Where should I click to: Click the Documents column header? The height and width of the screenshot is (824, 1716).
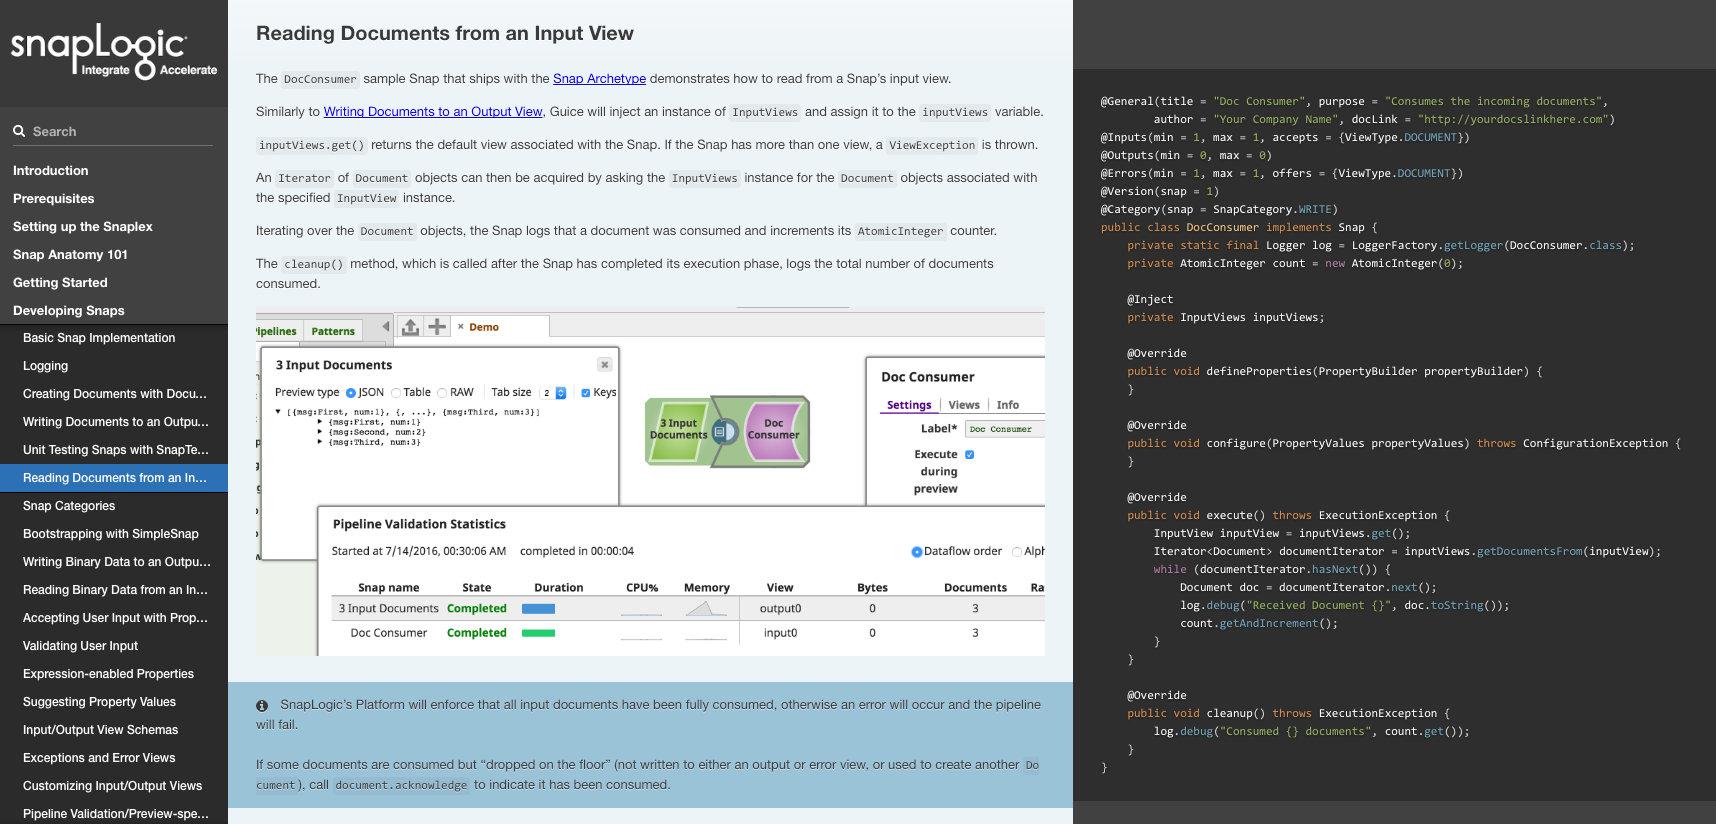click(x=975, y=588)
